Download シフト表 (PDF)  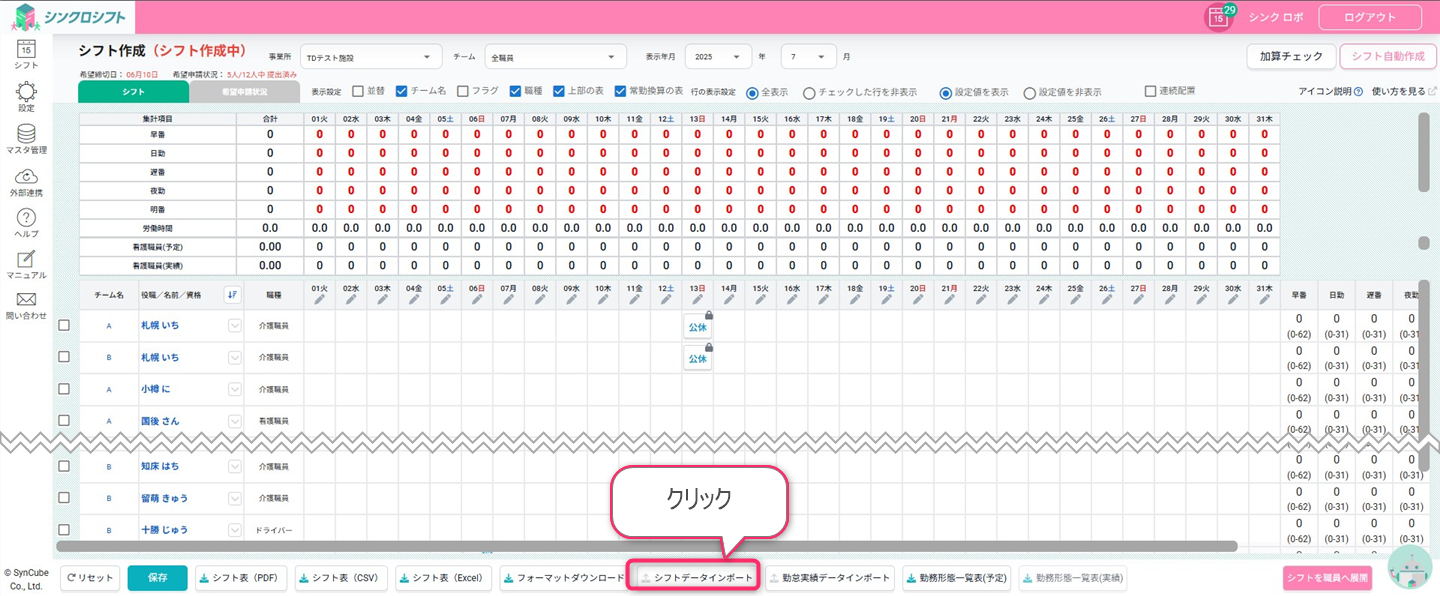click(x=241, y=578)
